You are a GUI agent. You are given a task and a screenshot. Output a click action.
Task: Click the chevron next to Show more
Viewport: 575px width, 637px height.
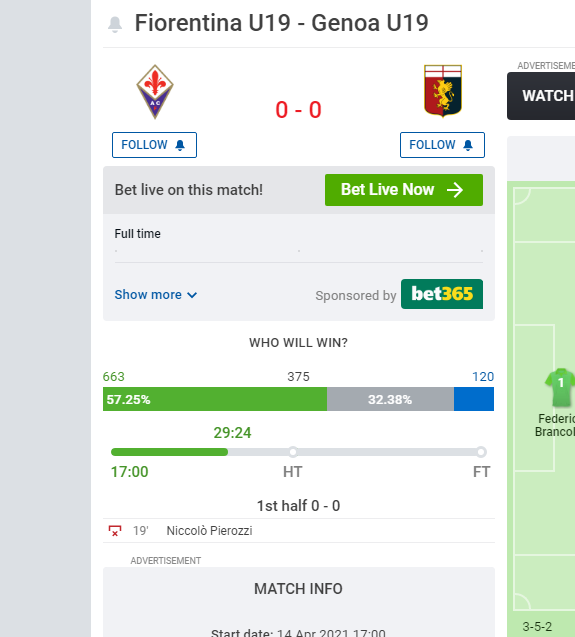[192, 295]
